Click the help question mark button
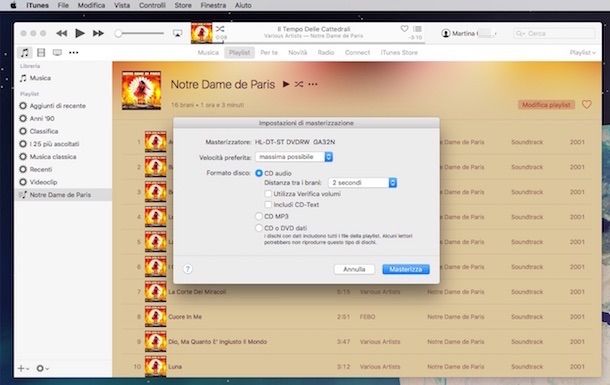This screenshot has height=385, width=610. (188, 269)
